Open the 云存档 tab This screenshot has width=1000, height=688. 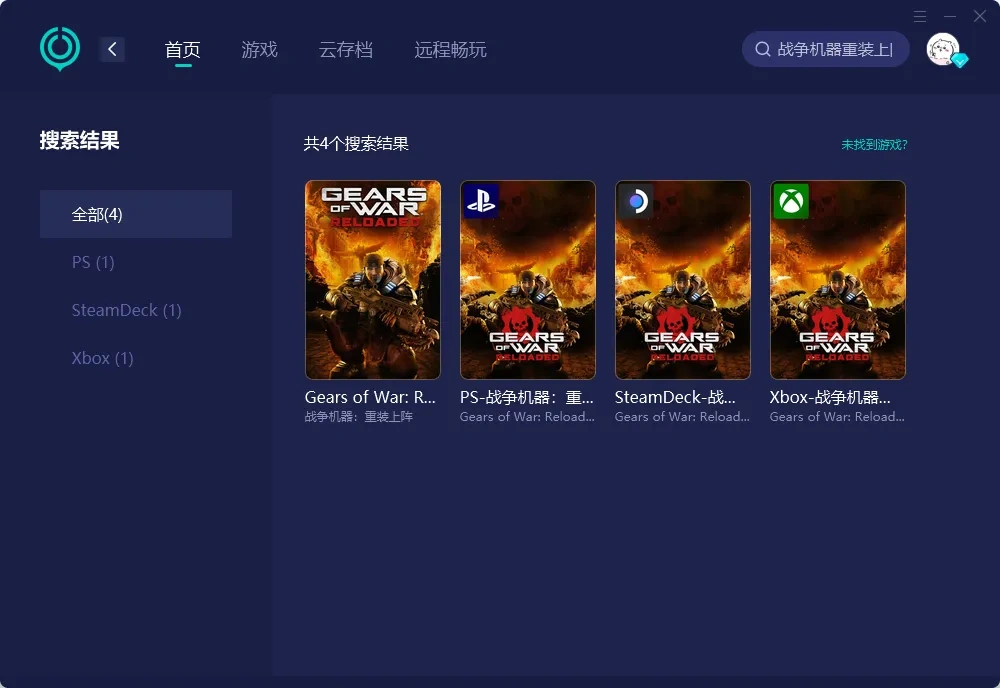[x=346, y=49]
